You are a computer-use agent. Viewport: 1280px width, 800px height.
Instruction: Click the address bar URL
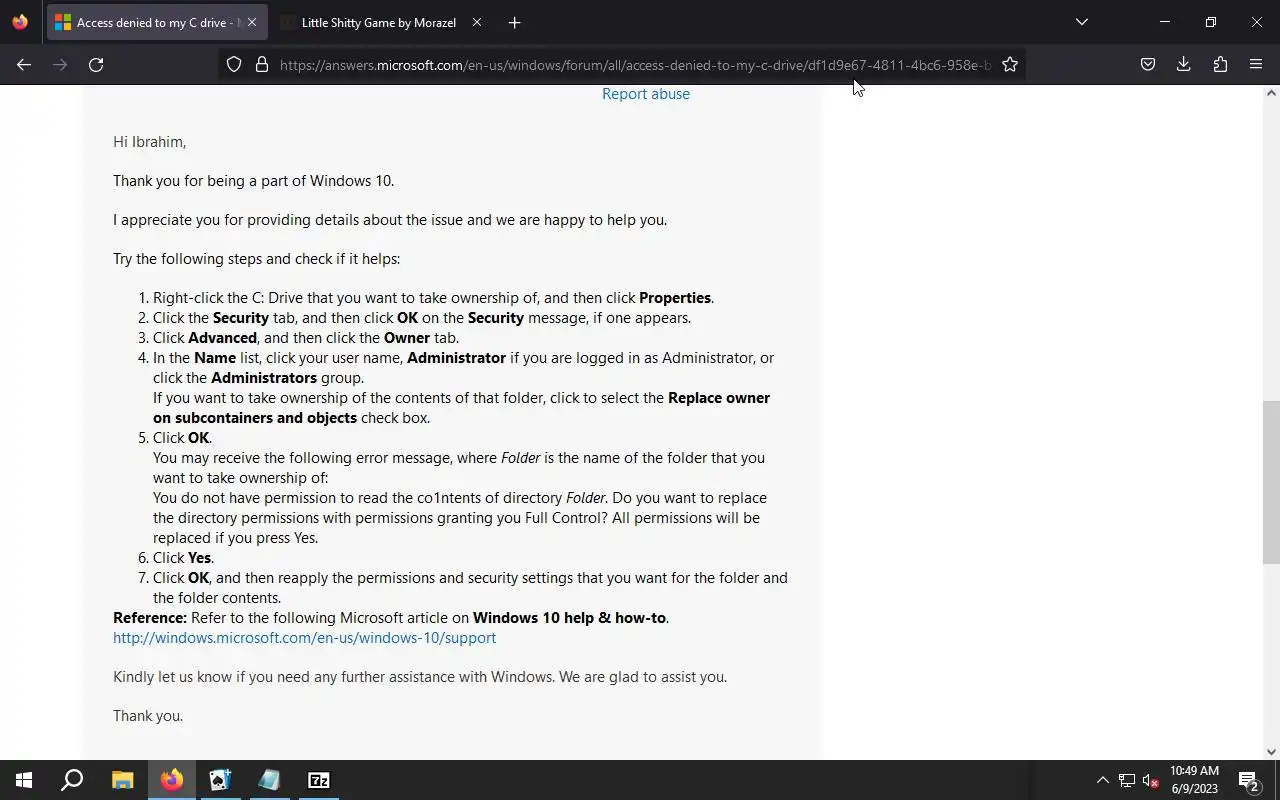[x=635, y=65]
